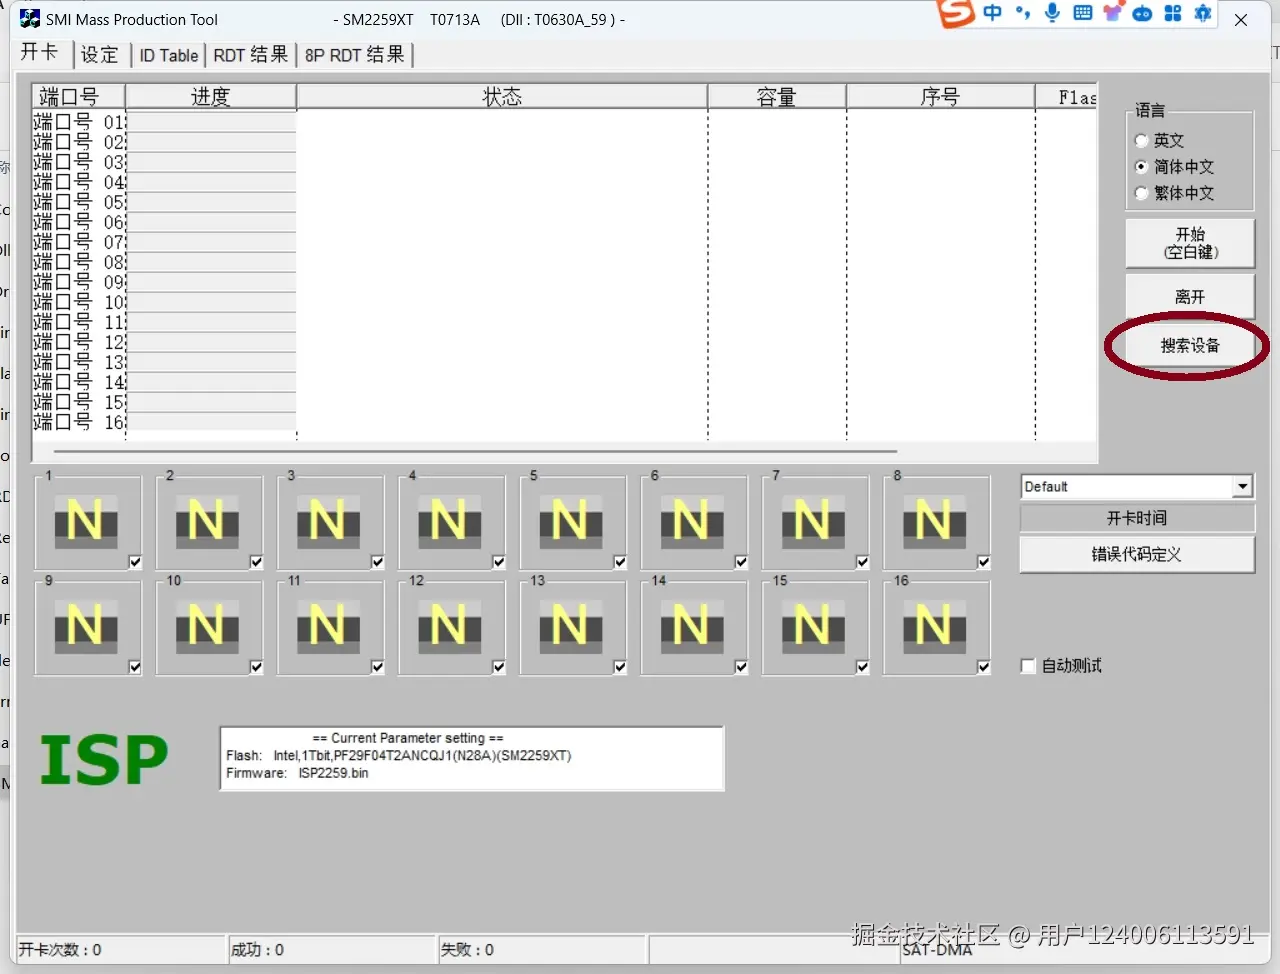This screenshot has height=974, width=1280.
Task: Select the 端口号 16 row
Action: click(80, 422)
